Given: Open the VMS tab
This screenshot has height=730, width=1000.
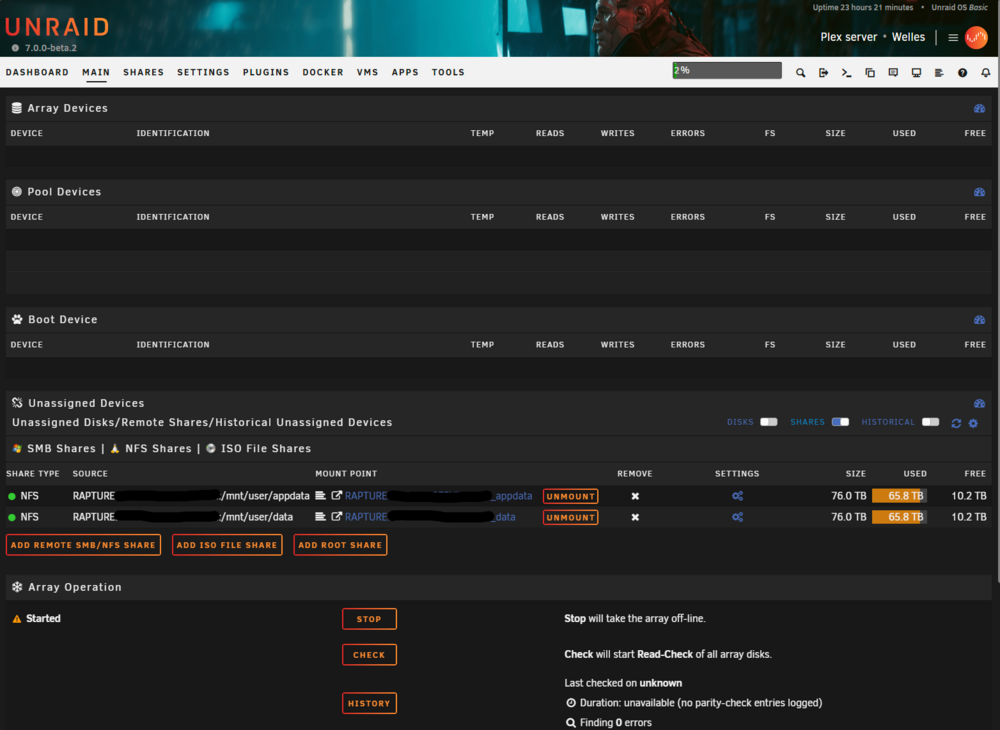Looking at the screenshot, I should pos(367,72).
